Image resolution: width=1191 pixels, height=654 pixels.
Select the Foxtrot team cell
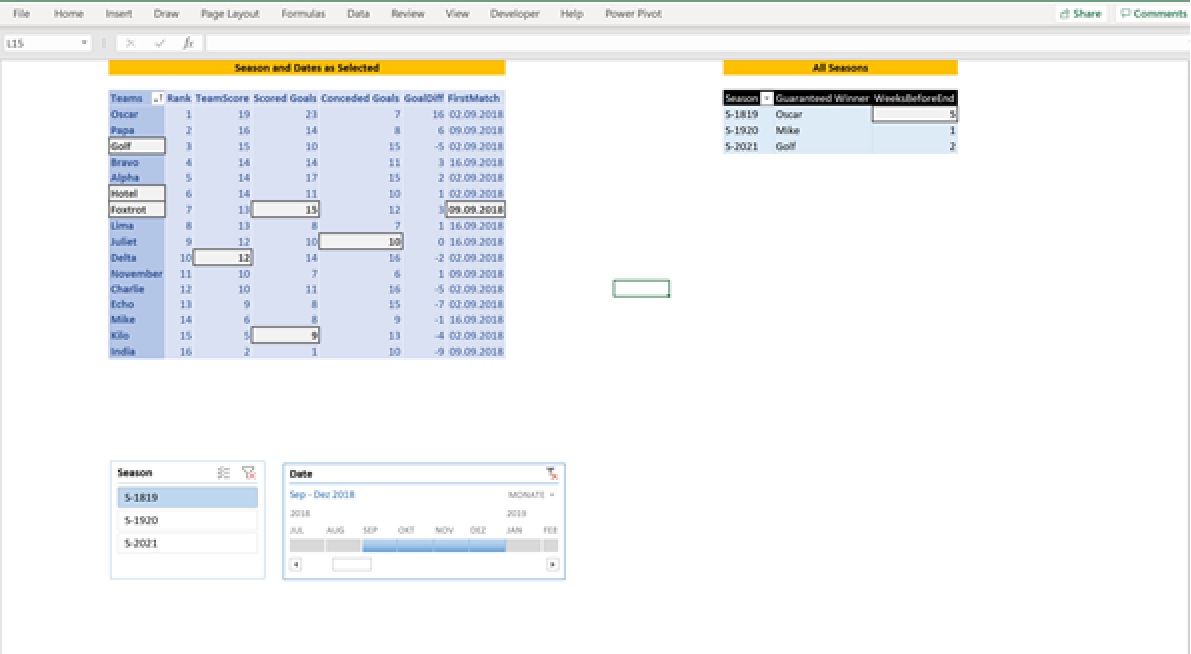pyautogui.click(x=137, y=210)
